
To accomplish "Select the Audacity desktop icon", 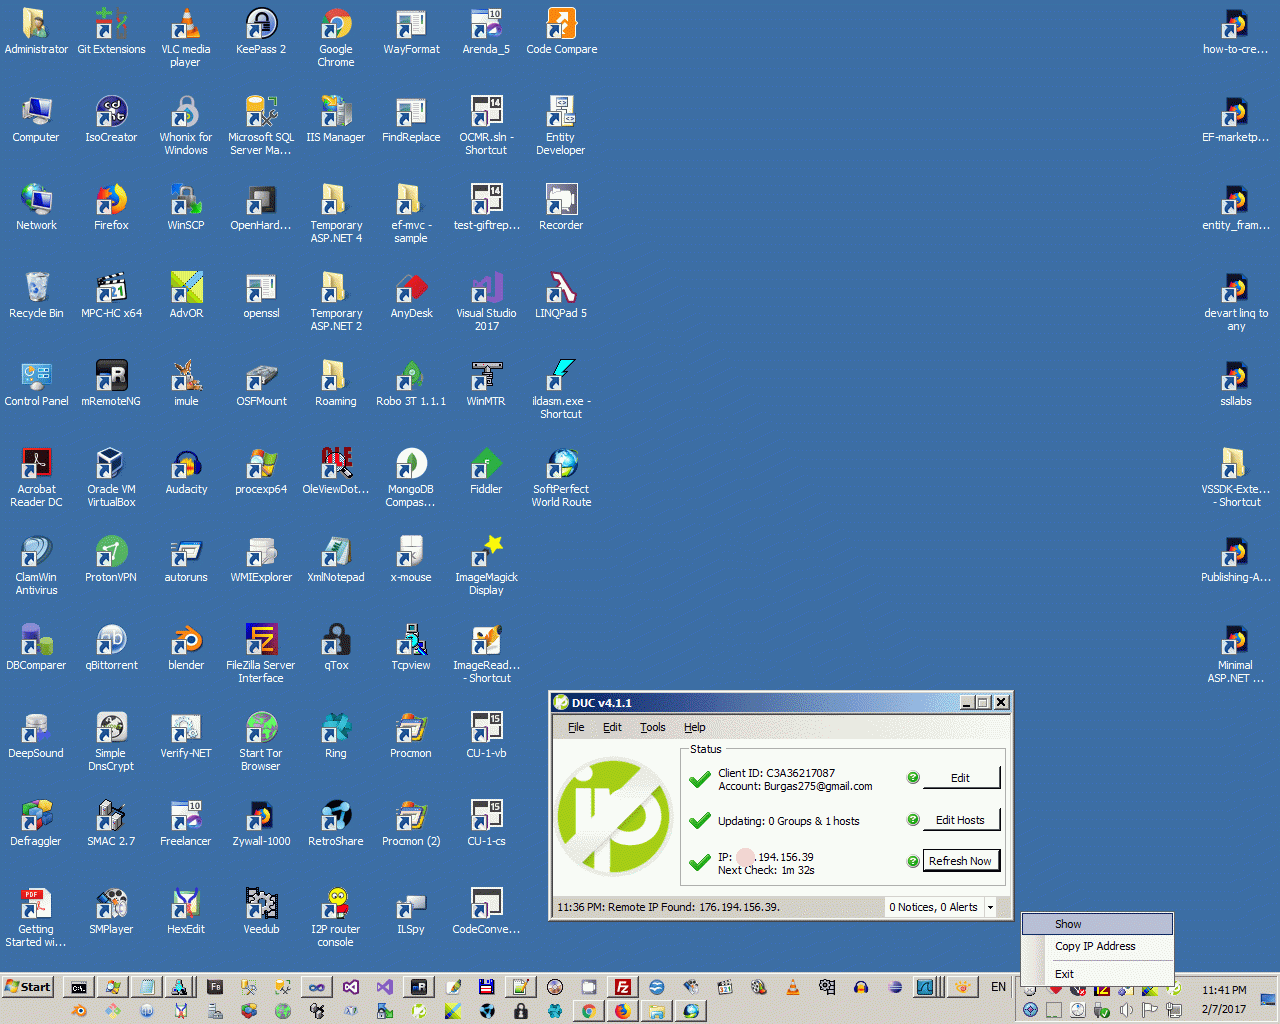I will [186, 472].
